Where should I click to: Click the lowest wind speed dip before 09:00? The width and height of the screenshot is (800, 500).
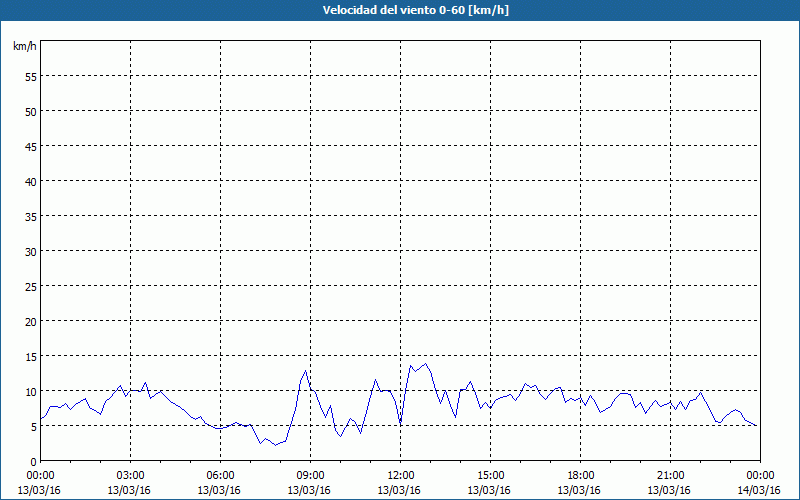pyautogui.click(x=274, y=445)
